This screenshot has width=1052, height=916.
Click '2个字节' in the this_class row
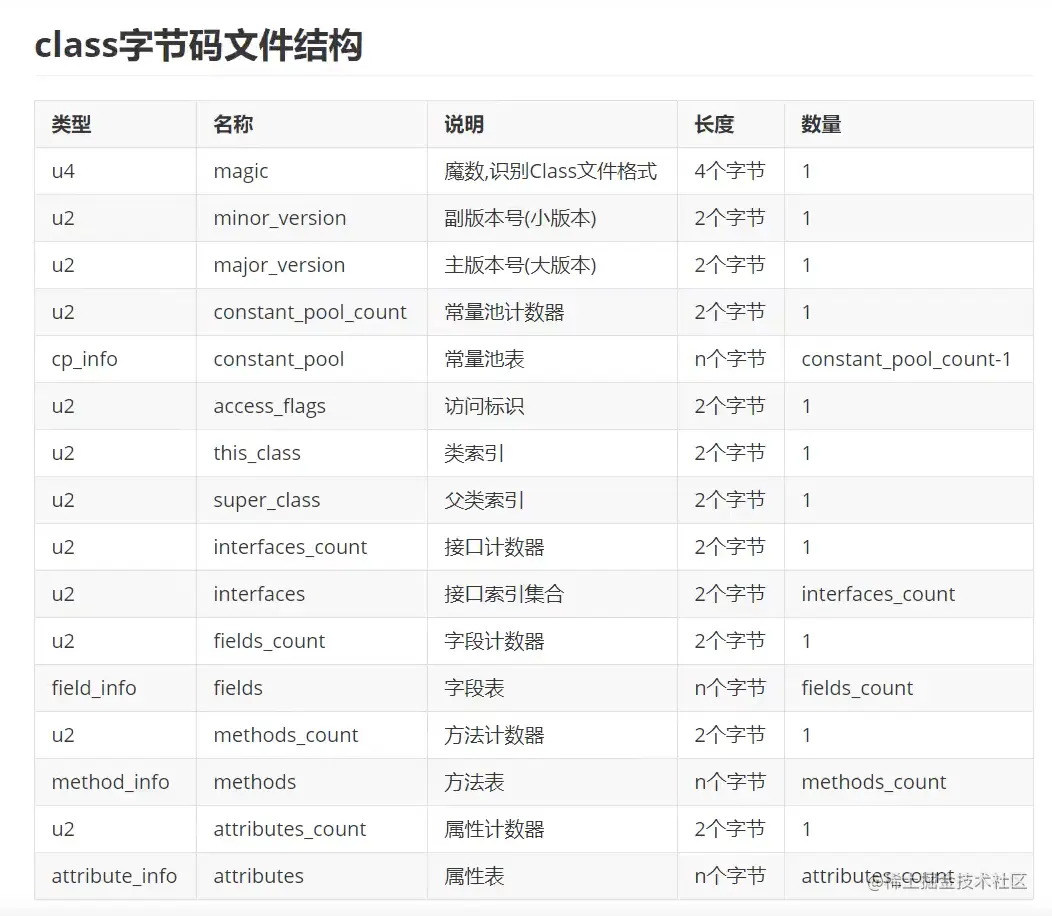(x=729, y=453)
